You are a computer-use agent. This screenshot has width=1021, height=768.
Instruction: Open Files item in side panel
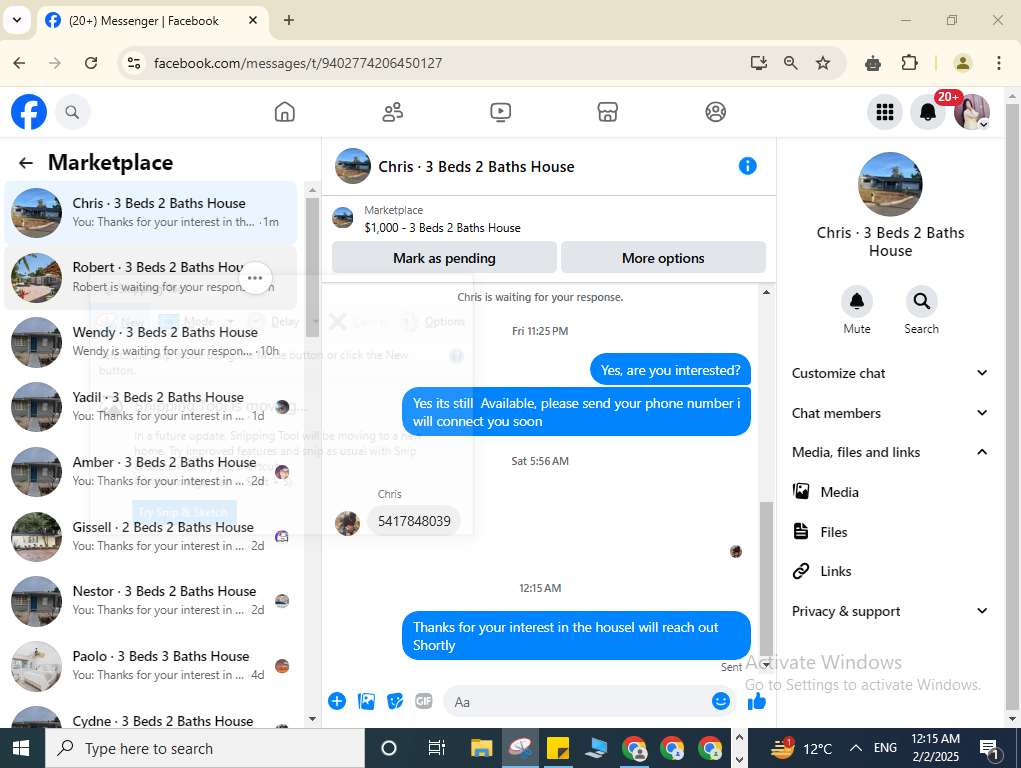890,532
